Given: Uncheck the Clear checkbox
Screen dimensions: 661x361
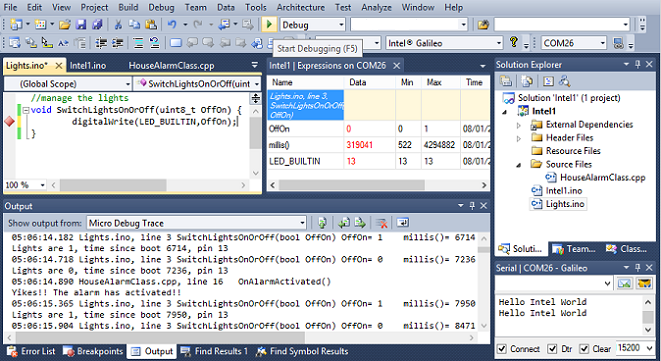Looking at the screenshot, I should click(584, 349).
